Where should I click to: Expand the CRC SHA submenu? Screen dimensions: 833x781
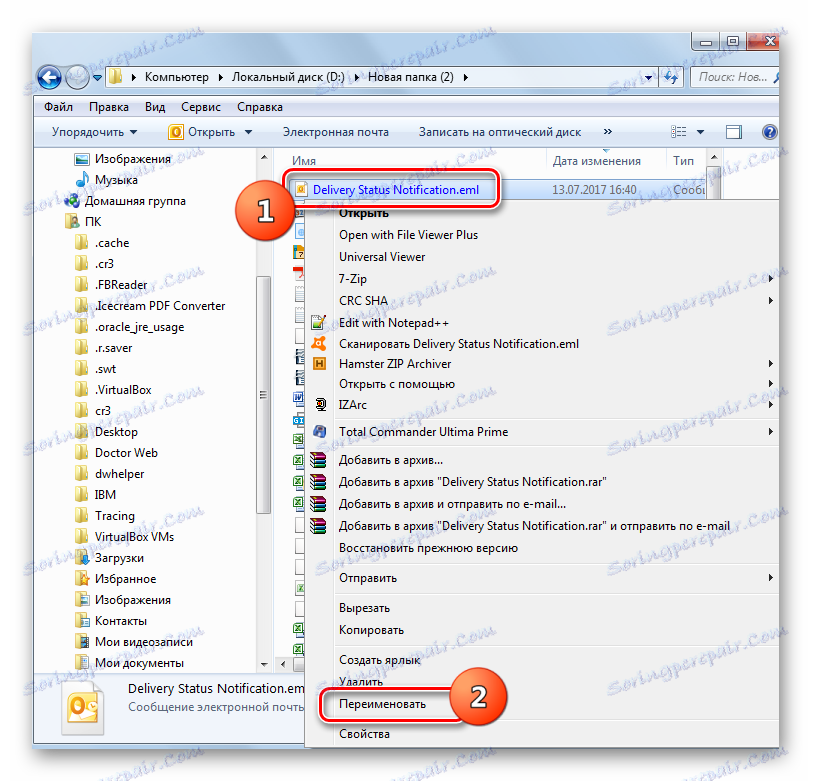pos(770,300)
